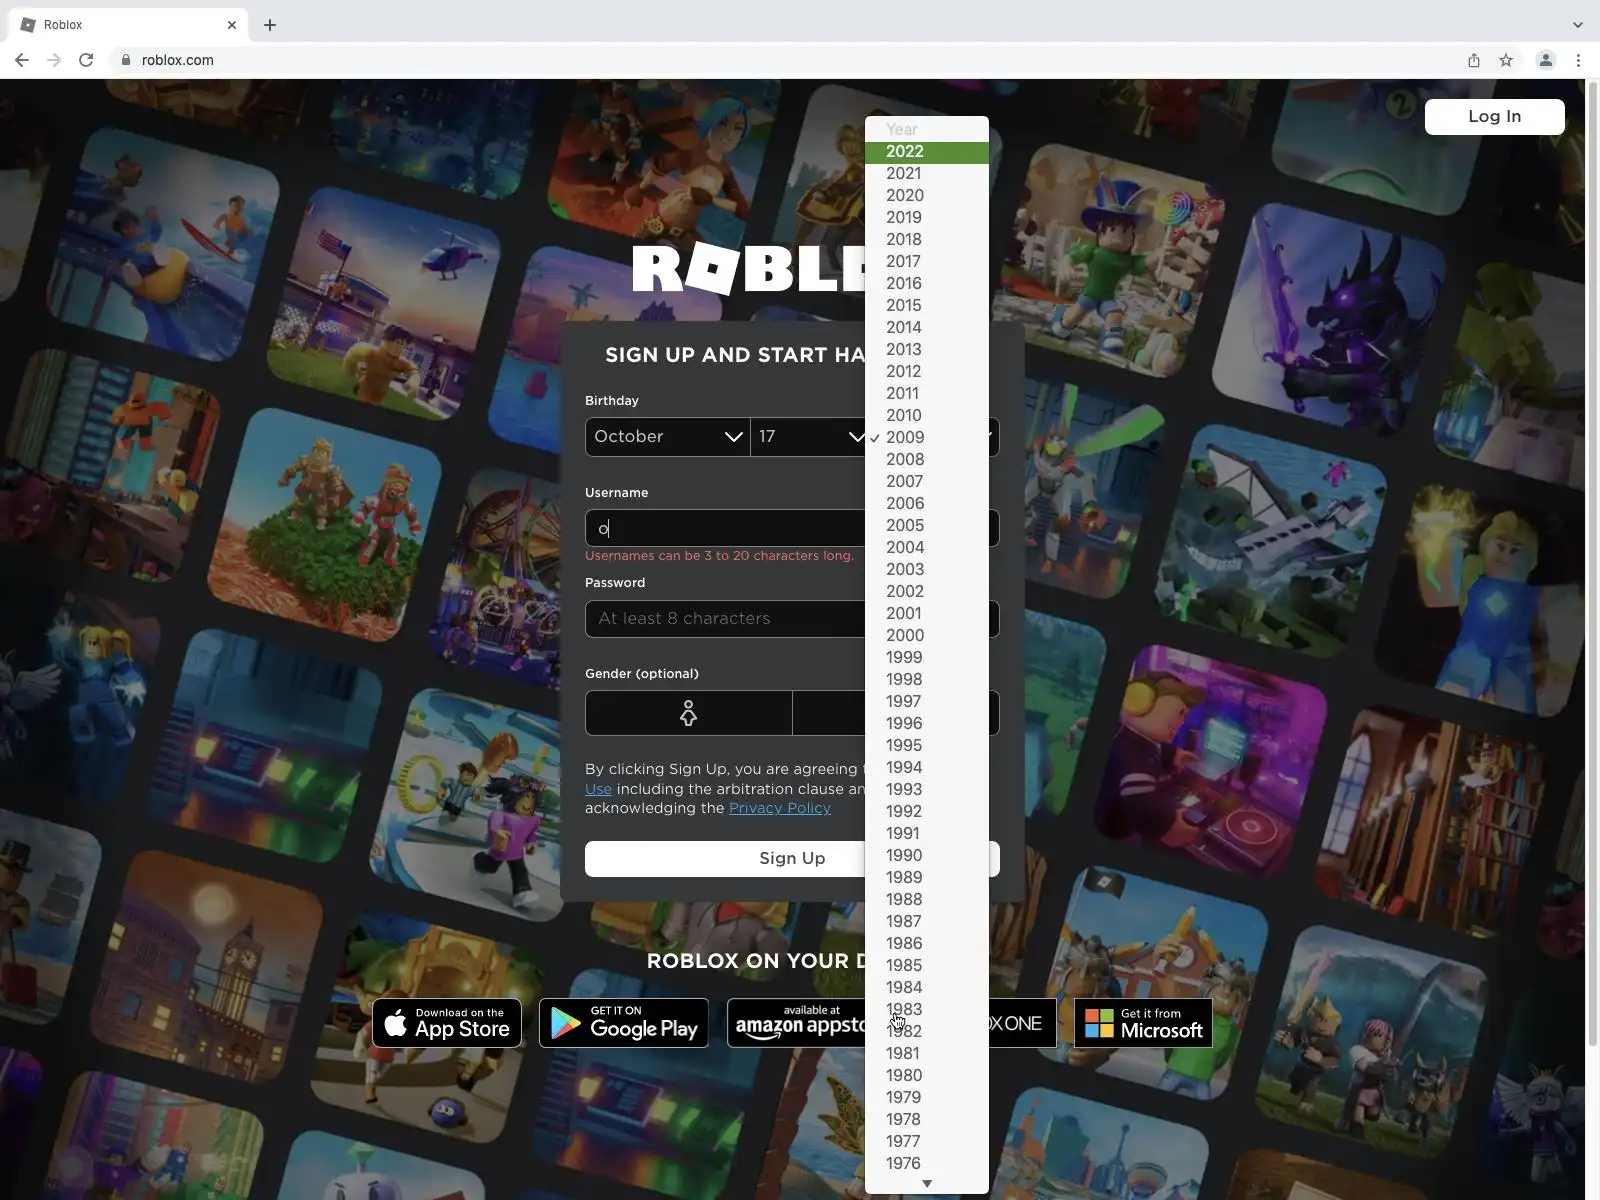Reload the Roblox page
The height and width of the screenshot is (1200, 1600).
coord(86,60)
